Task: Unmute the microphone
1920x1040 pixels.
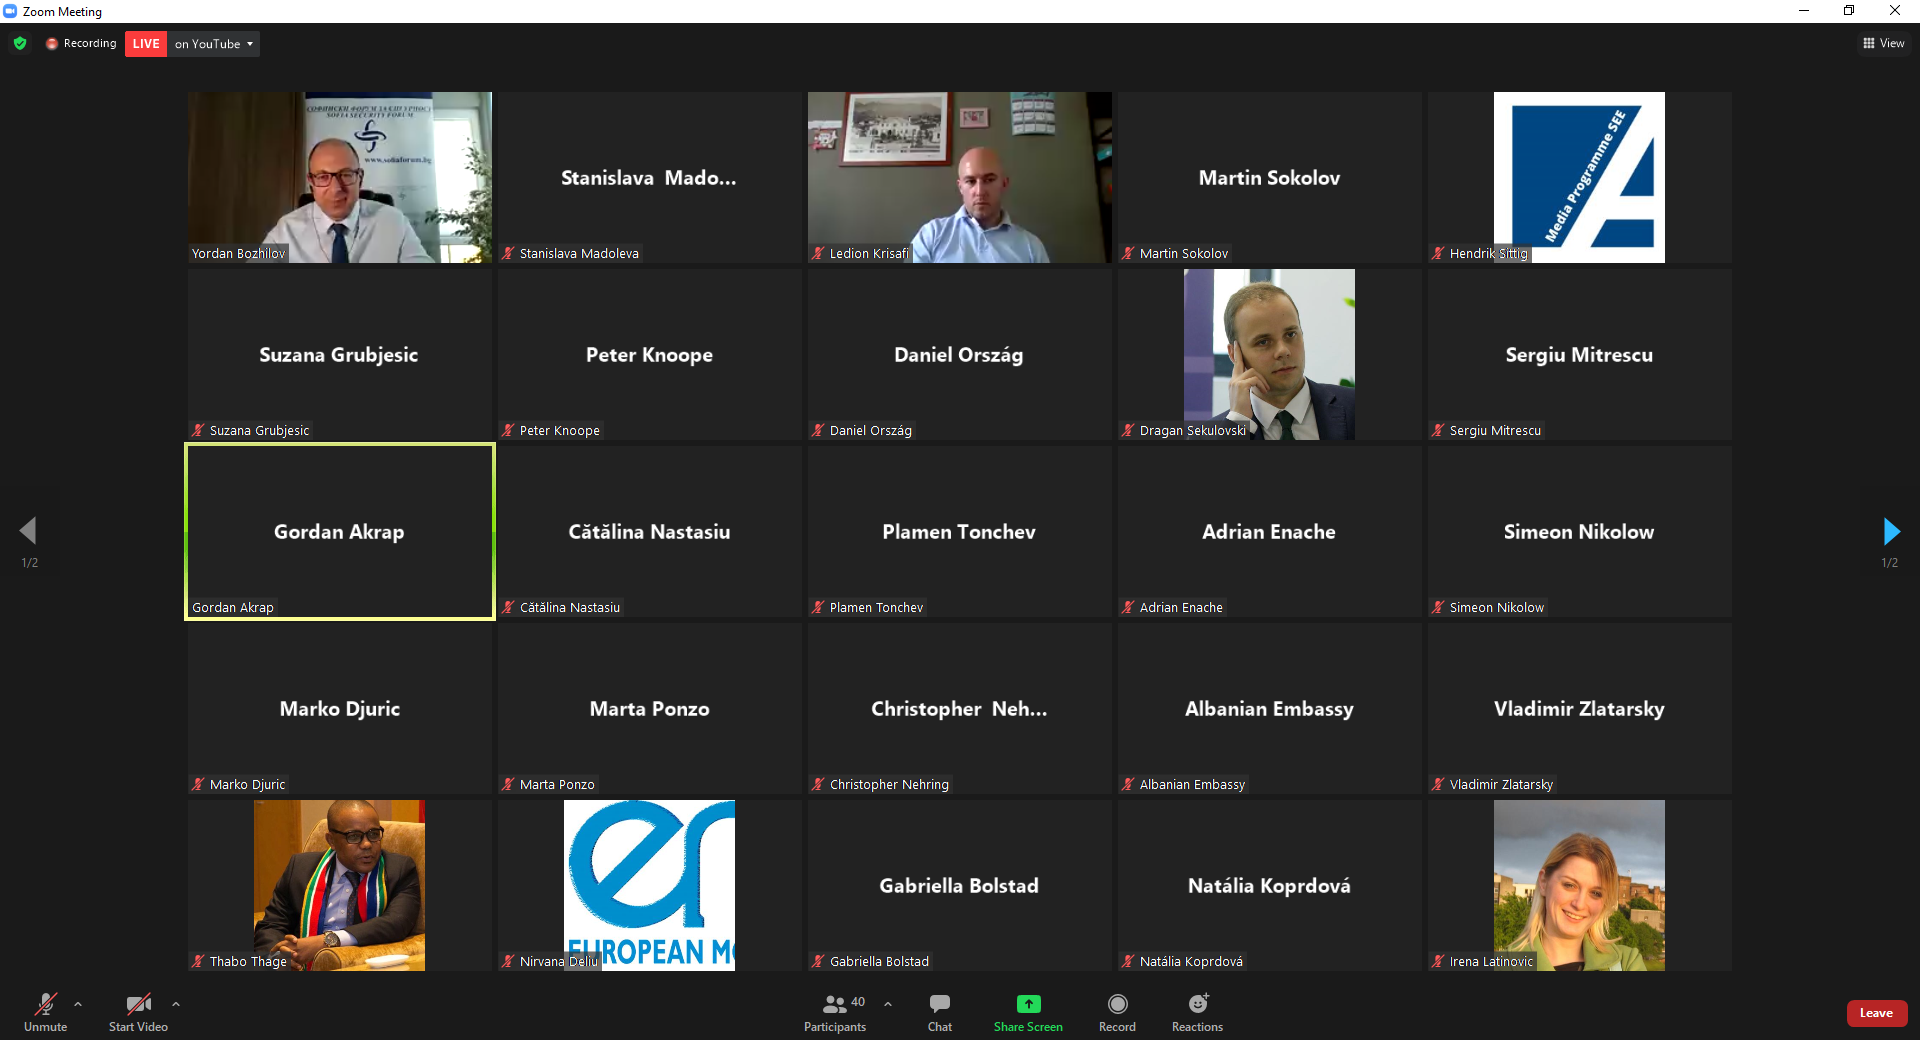Action: (46, 1004)
